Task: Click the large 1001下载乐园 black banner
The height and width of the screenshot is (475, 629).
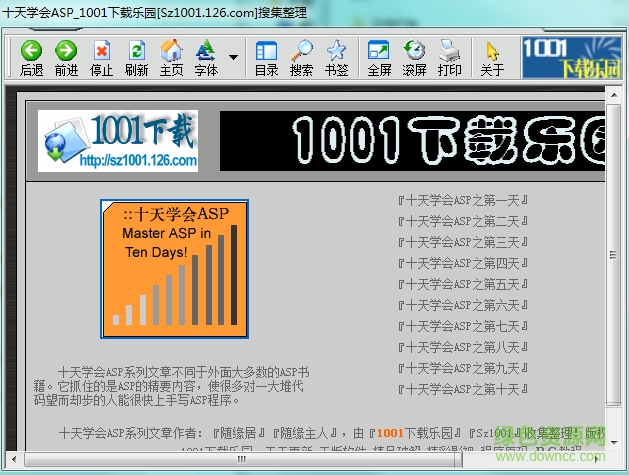Action: click(412, 141)
